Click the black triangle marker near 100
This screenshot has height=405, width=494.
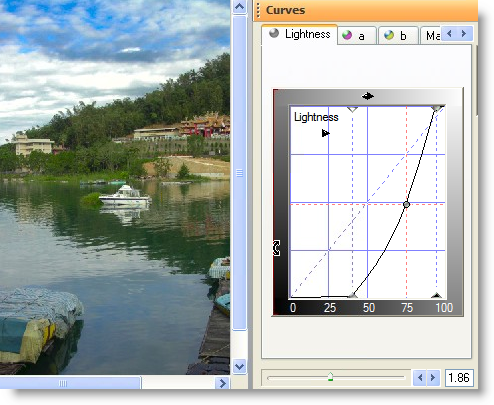click(x=436, y=295)
